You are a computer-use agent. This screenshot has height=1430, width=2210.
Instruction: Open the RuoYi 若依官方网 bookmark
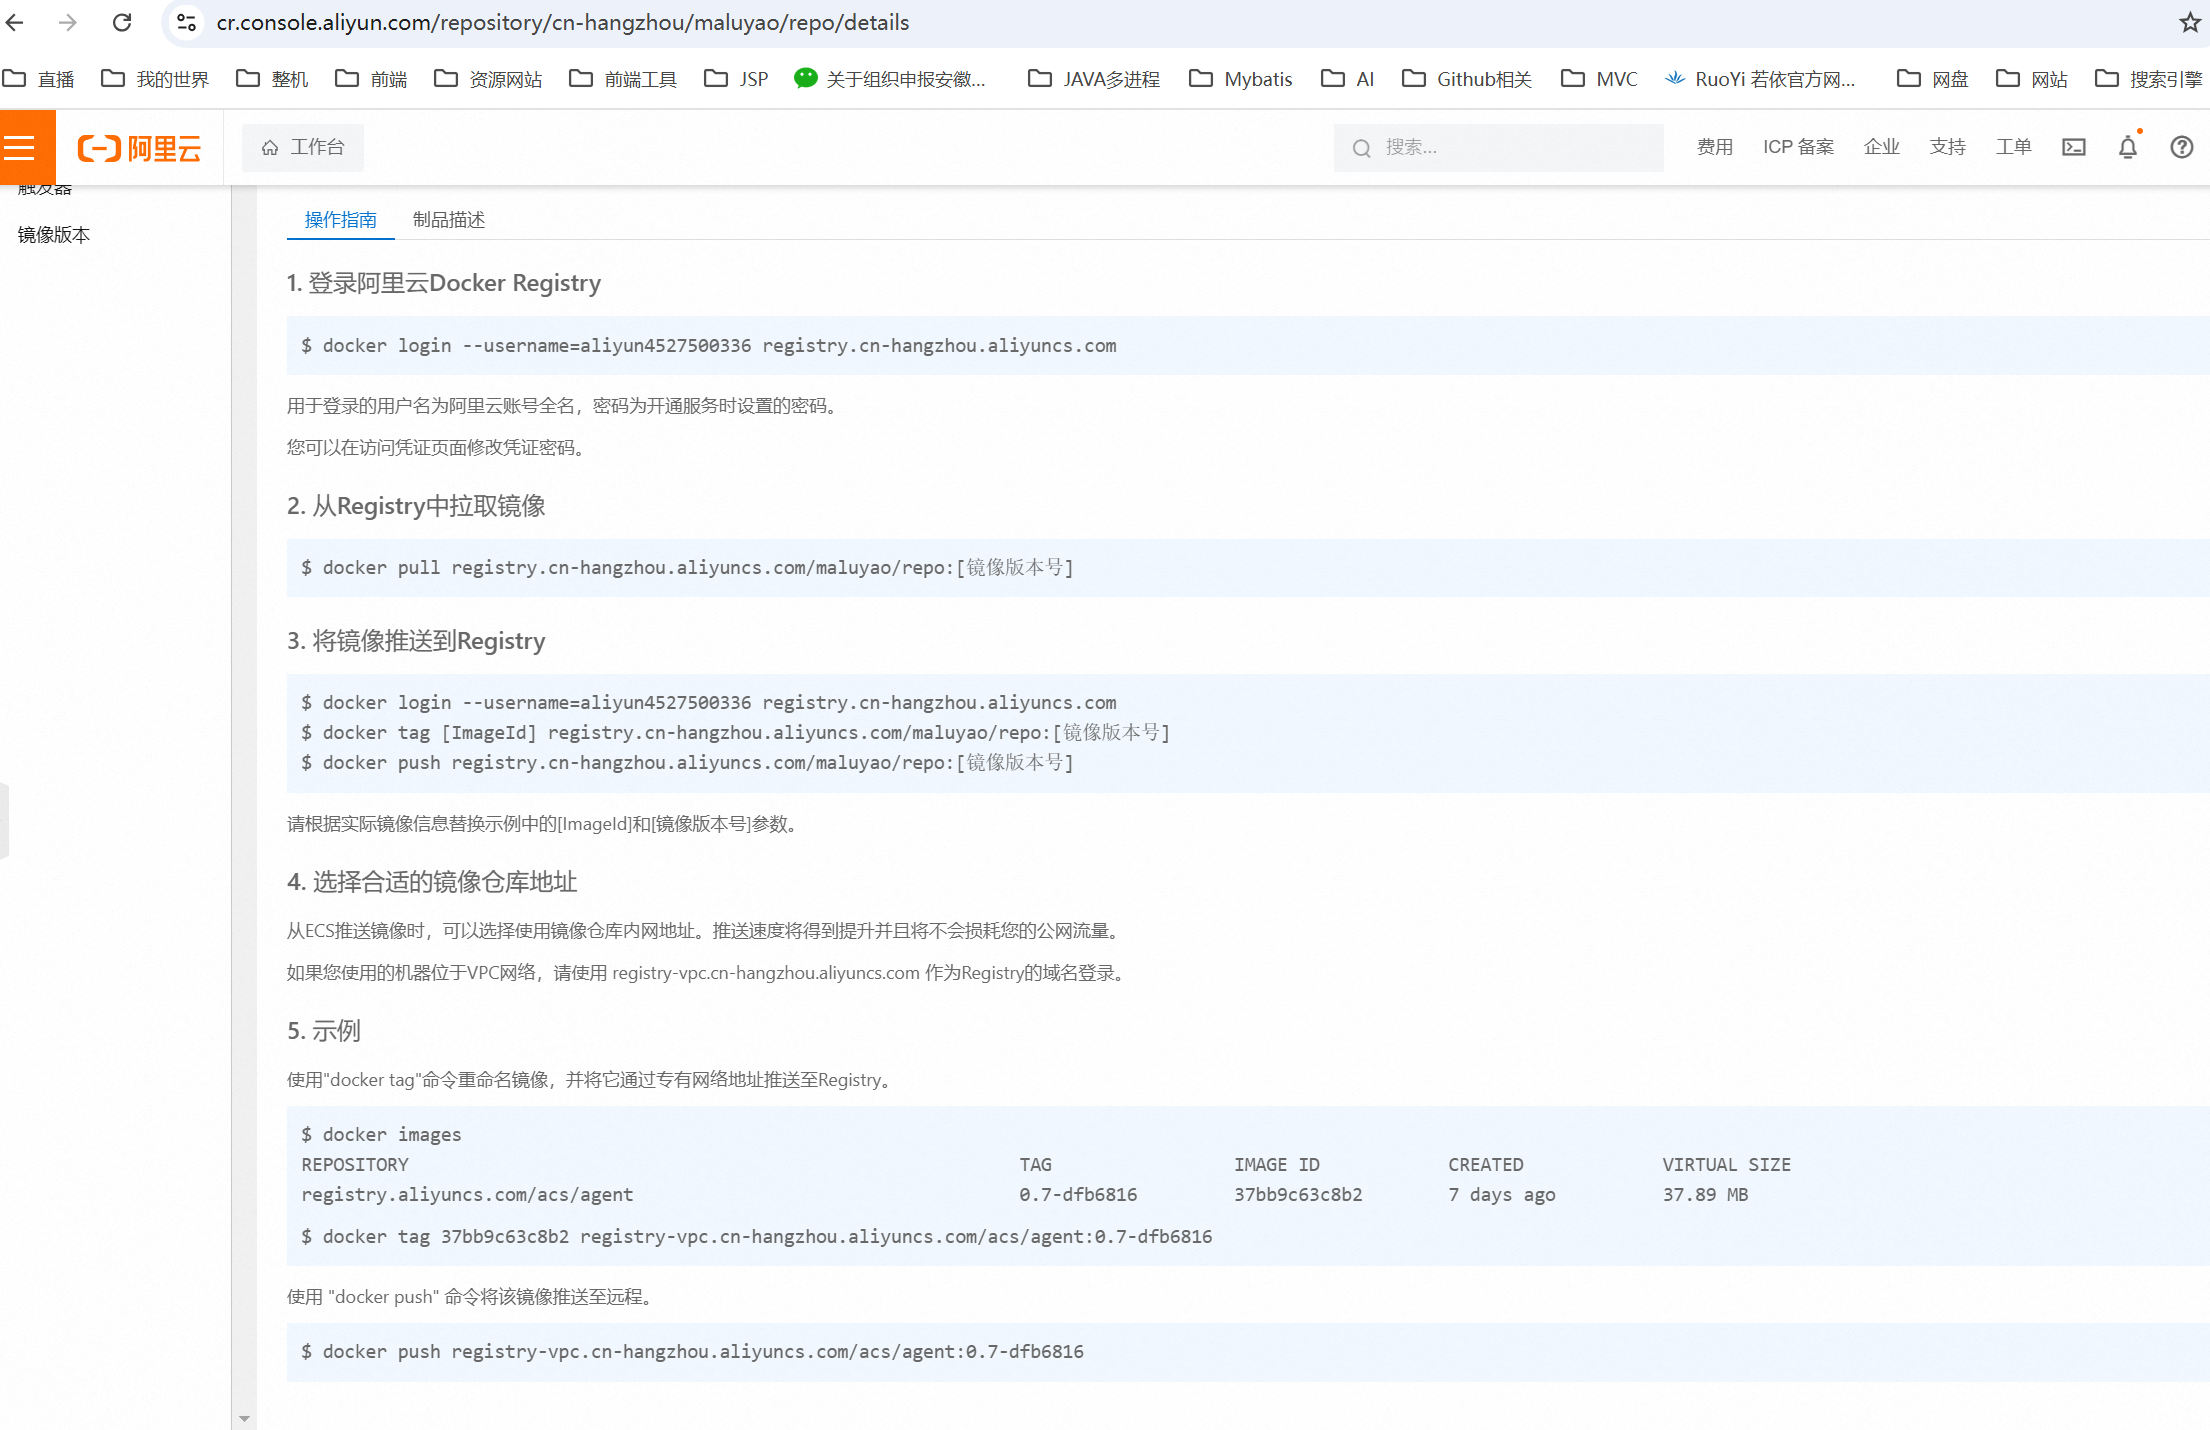click(x=1760, y=79)
